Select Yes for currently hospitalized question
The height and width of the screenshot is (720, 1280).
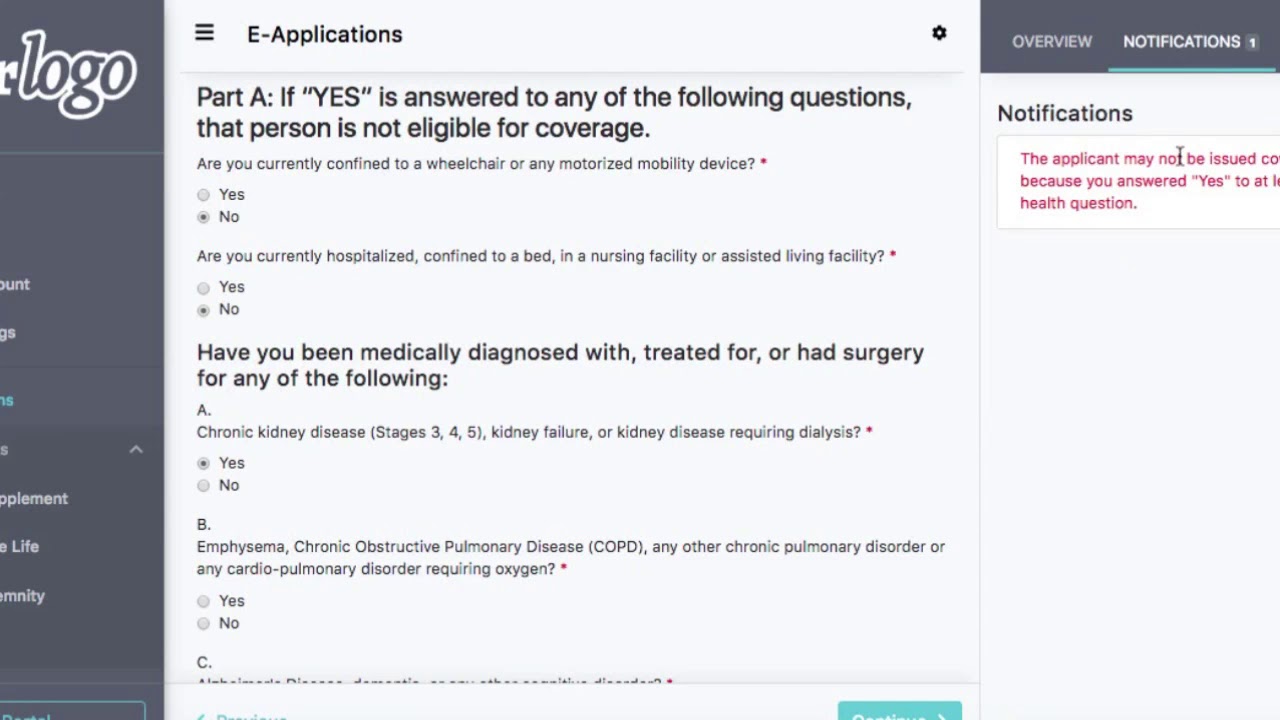[x=204, y=288]
